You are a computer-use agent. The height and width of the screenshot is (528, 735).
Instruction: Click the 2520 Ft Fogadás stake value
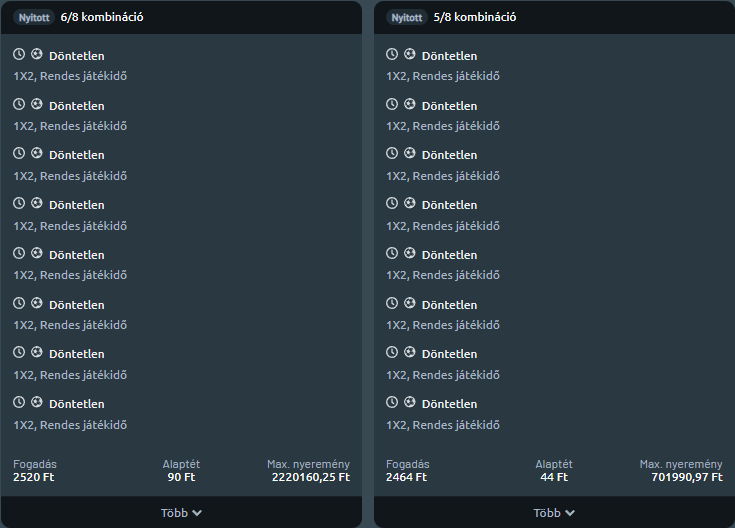33,477
